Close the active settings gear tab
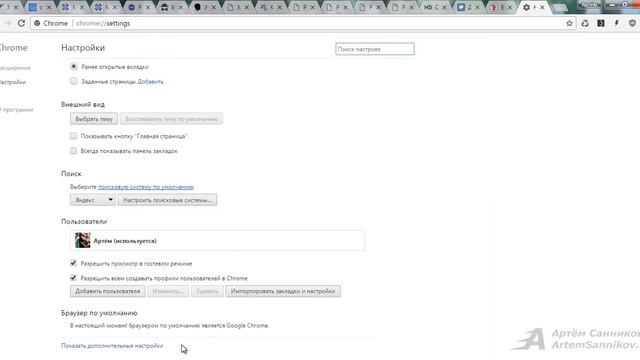Screen dimensions: 640x360 pyautogui.click(x=542, y=7)
